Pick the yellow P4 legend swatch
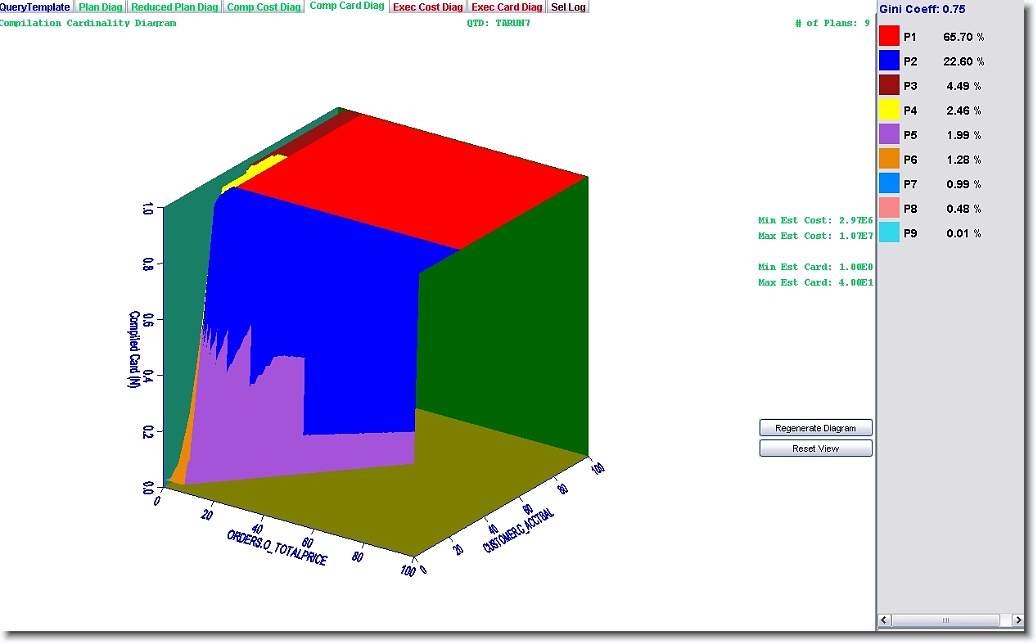 (888, 110)
